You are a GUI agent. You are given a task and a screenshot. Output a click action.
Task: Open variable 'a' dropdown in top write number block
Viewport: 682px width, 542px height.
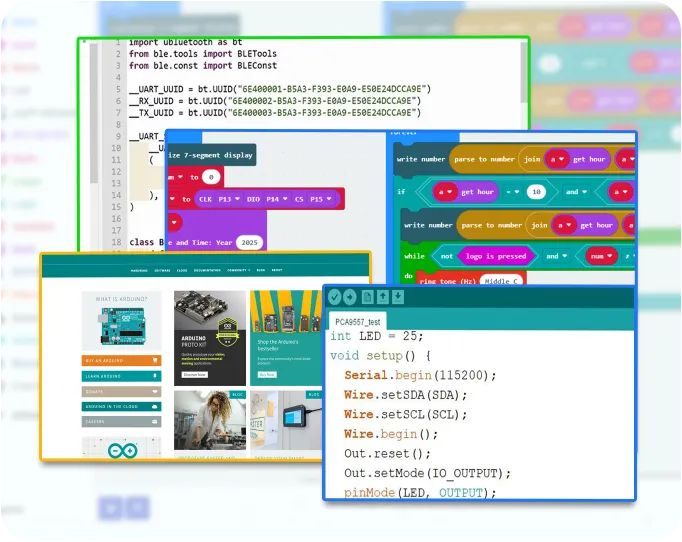tap(557, 159)
